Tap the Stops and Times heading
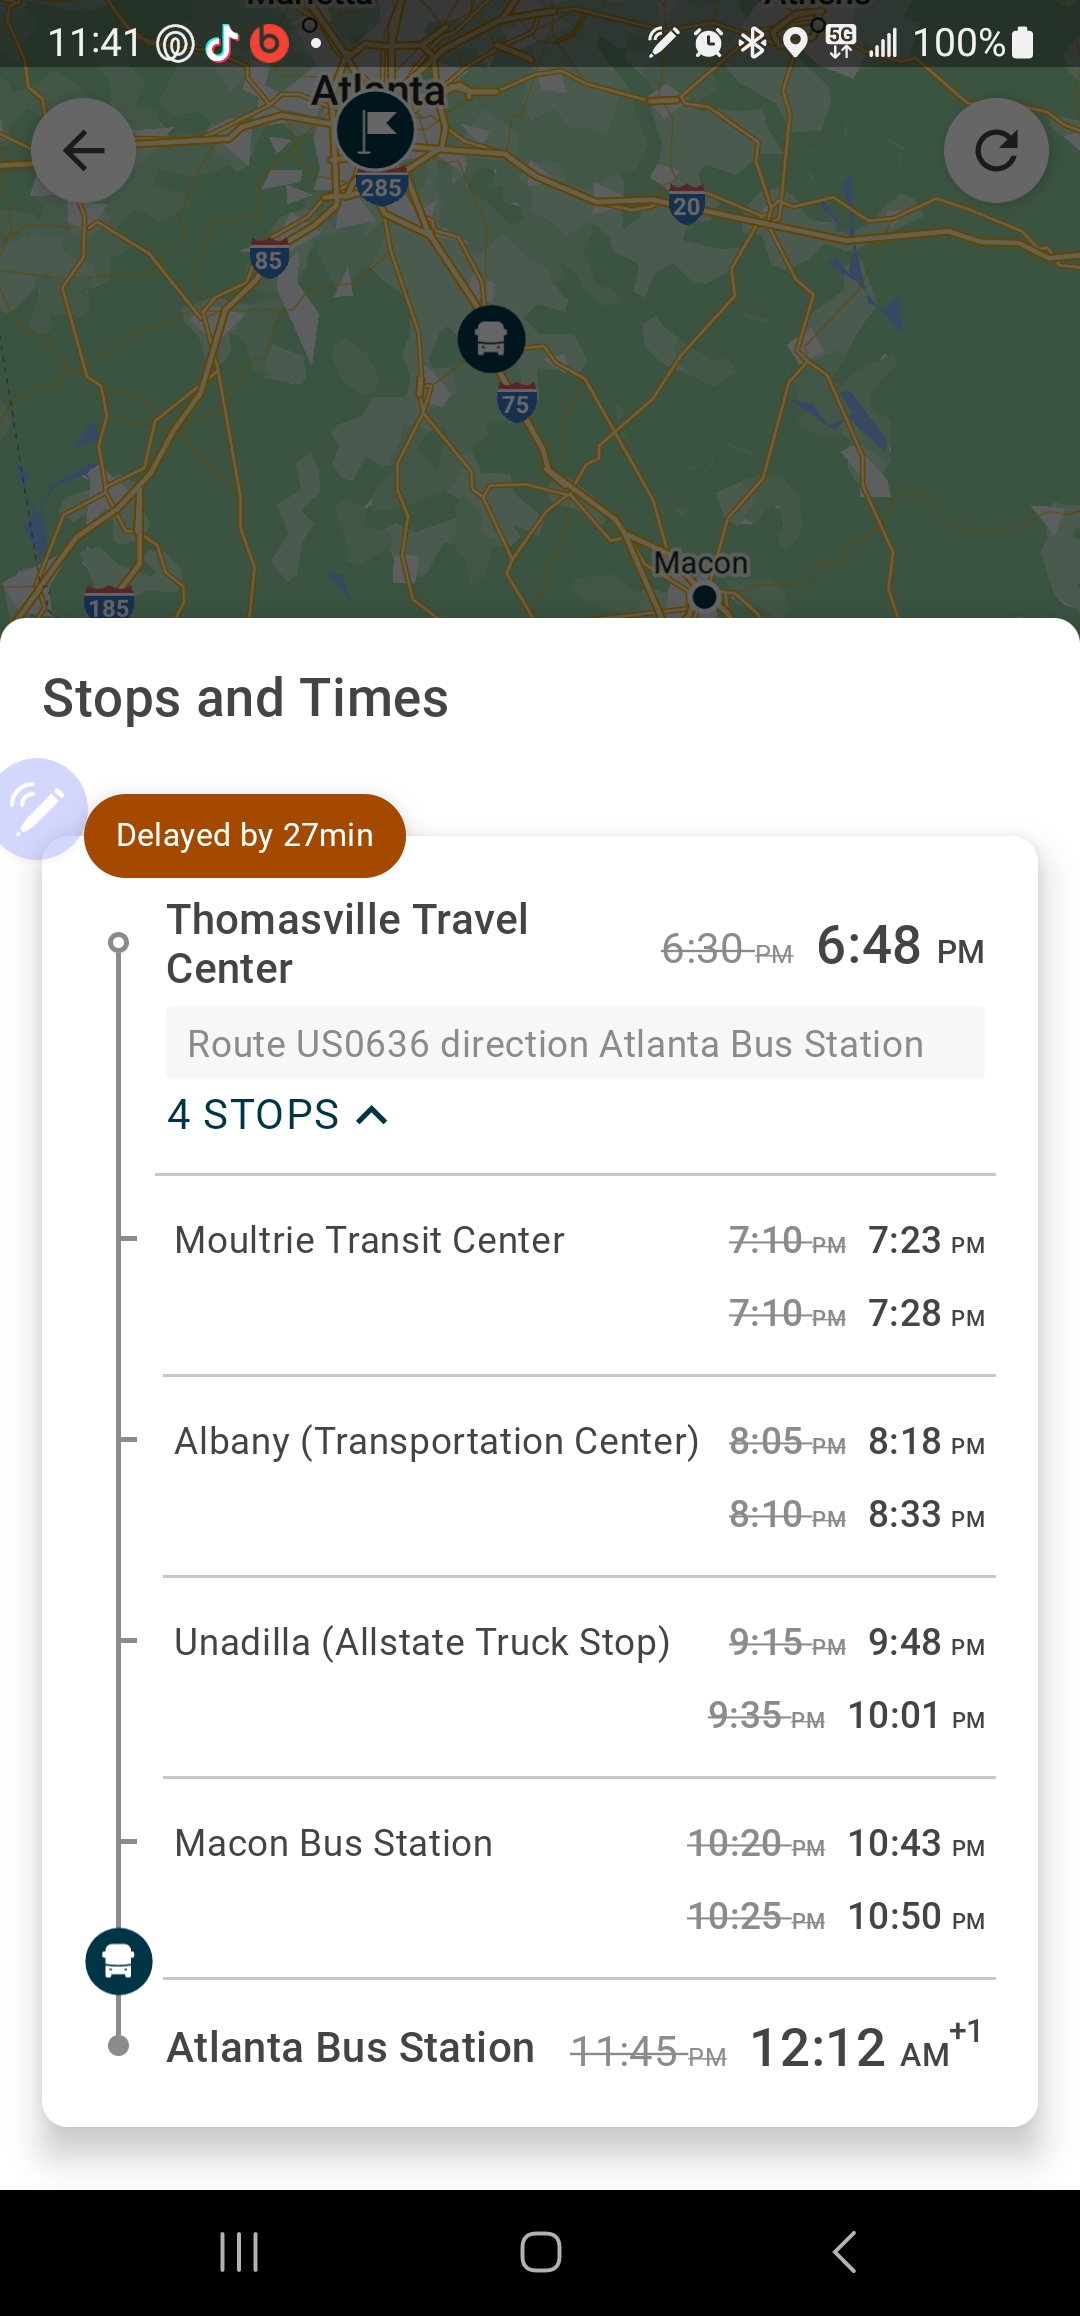The height and width of the screenshot is (2316, 1080). 246,697
